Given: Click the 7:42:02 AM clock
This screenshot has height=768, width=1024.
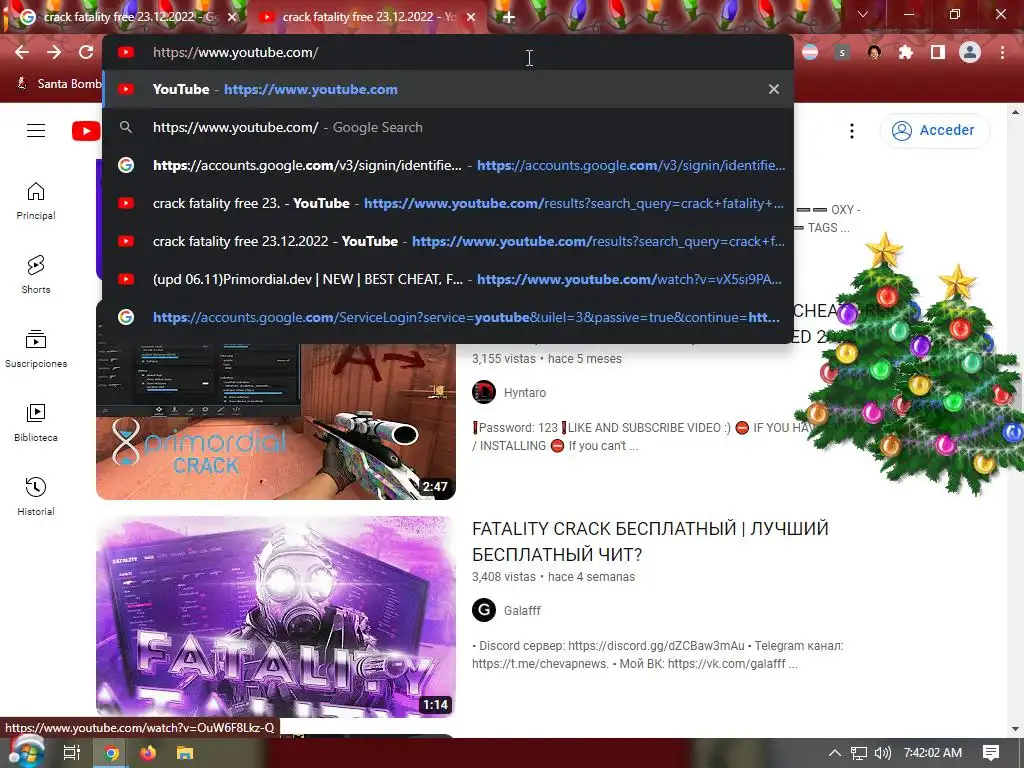Looking at the screenshot, I should click(x=933, y=753).
